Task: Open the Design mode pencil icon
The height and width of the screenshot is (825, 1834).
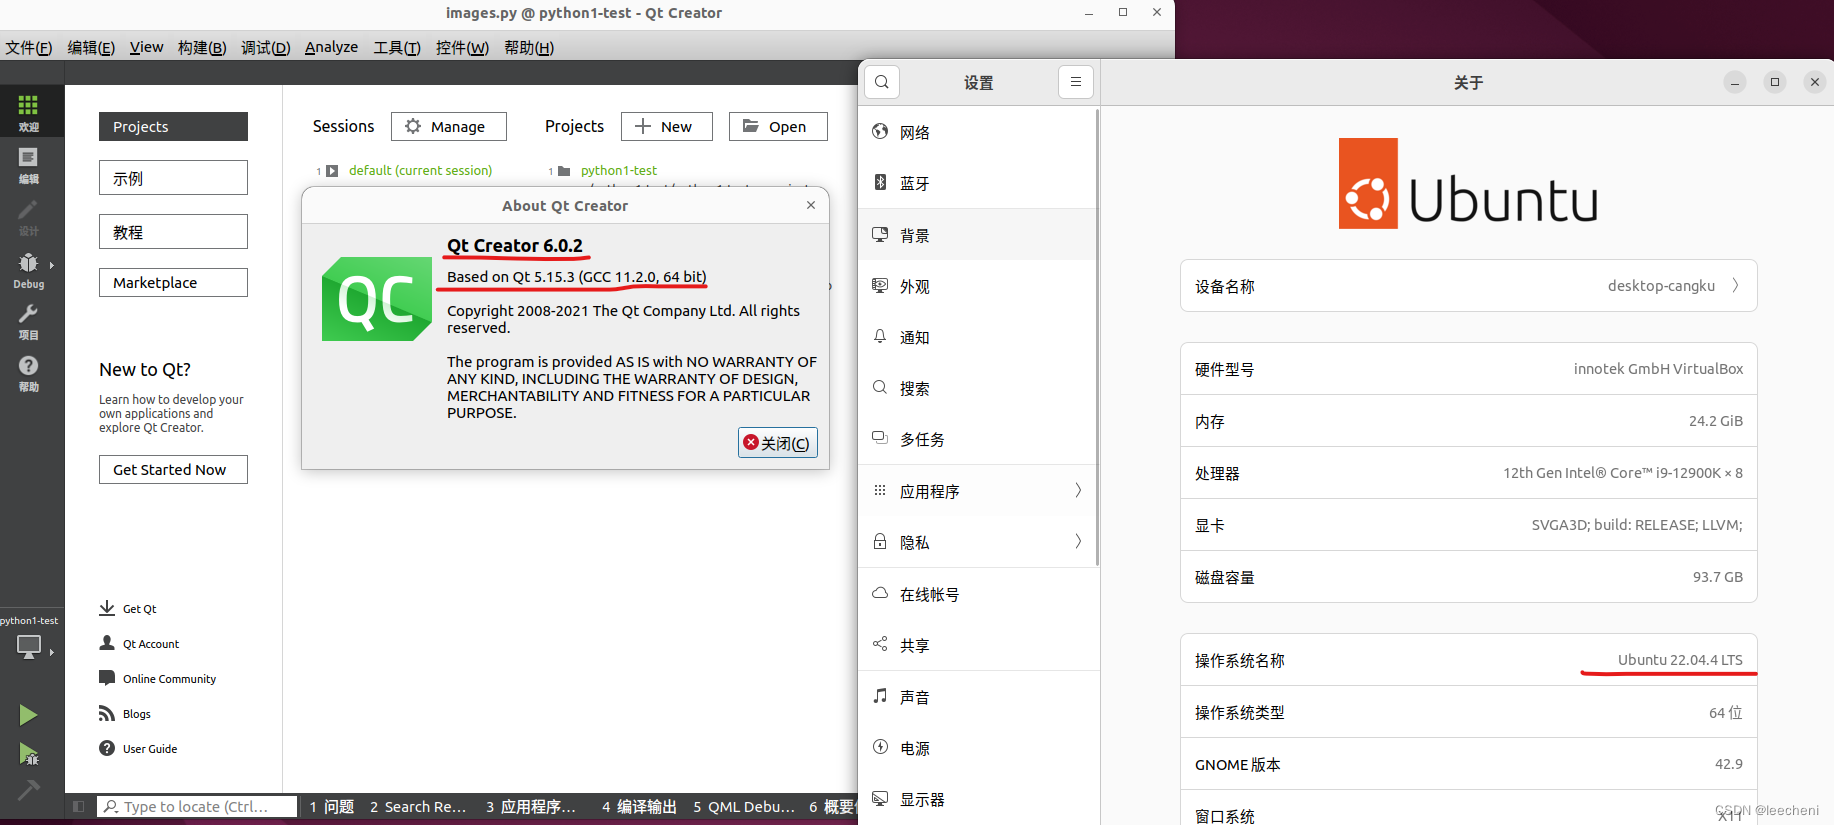Action: (x=28, y=216)
